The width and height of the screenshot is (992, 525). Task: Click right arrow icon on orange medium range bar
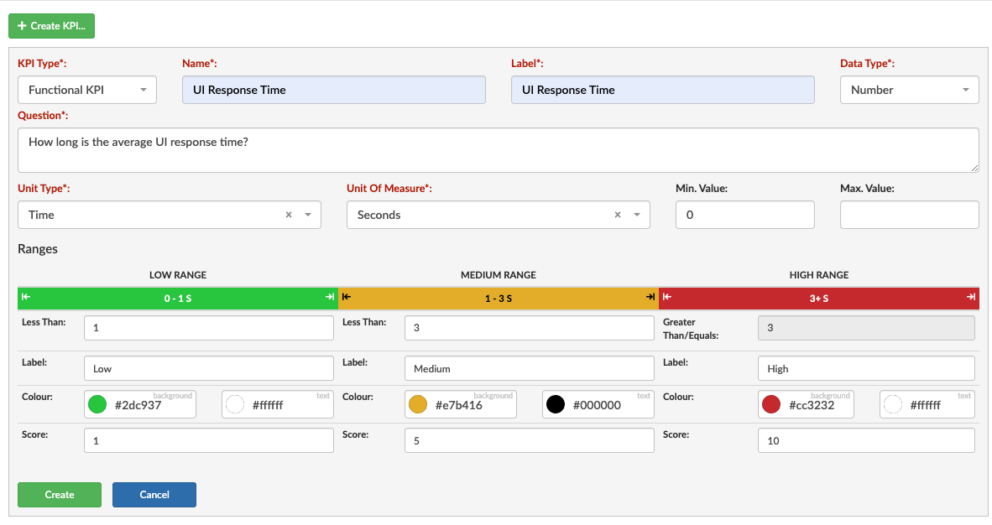click(650, 297)
